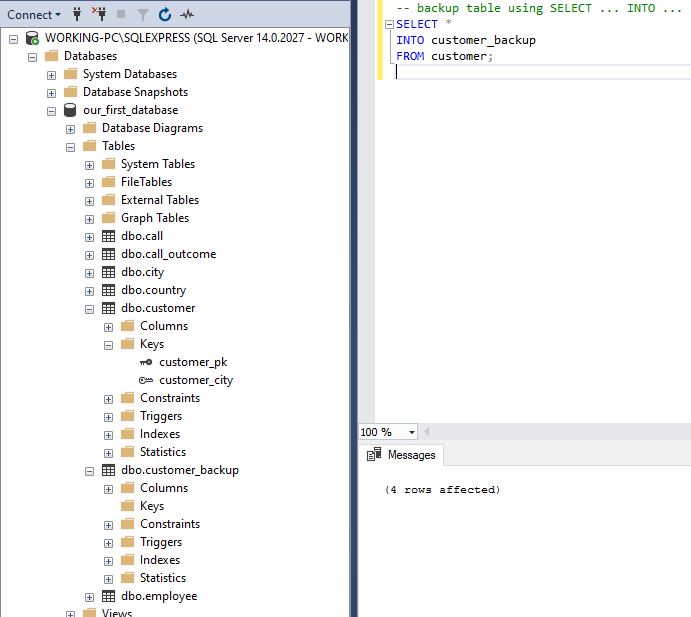Click the table icon of dbo.country
The width and height of the screenshot is (691, 617).
(108, 290)
